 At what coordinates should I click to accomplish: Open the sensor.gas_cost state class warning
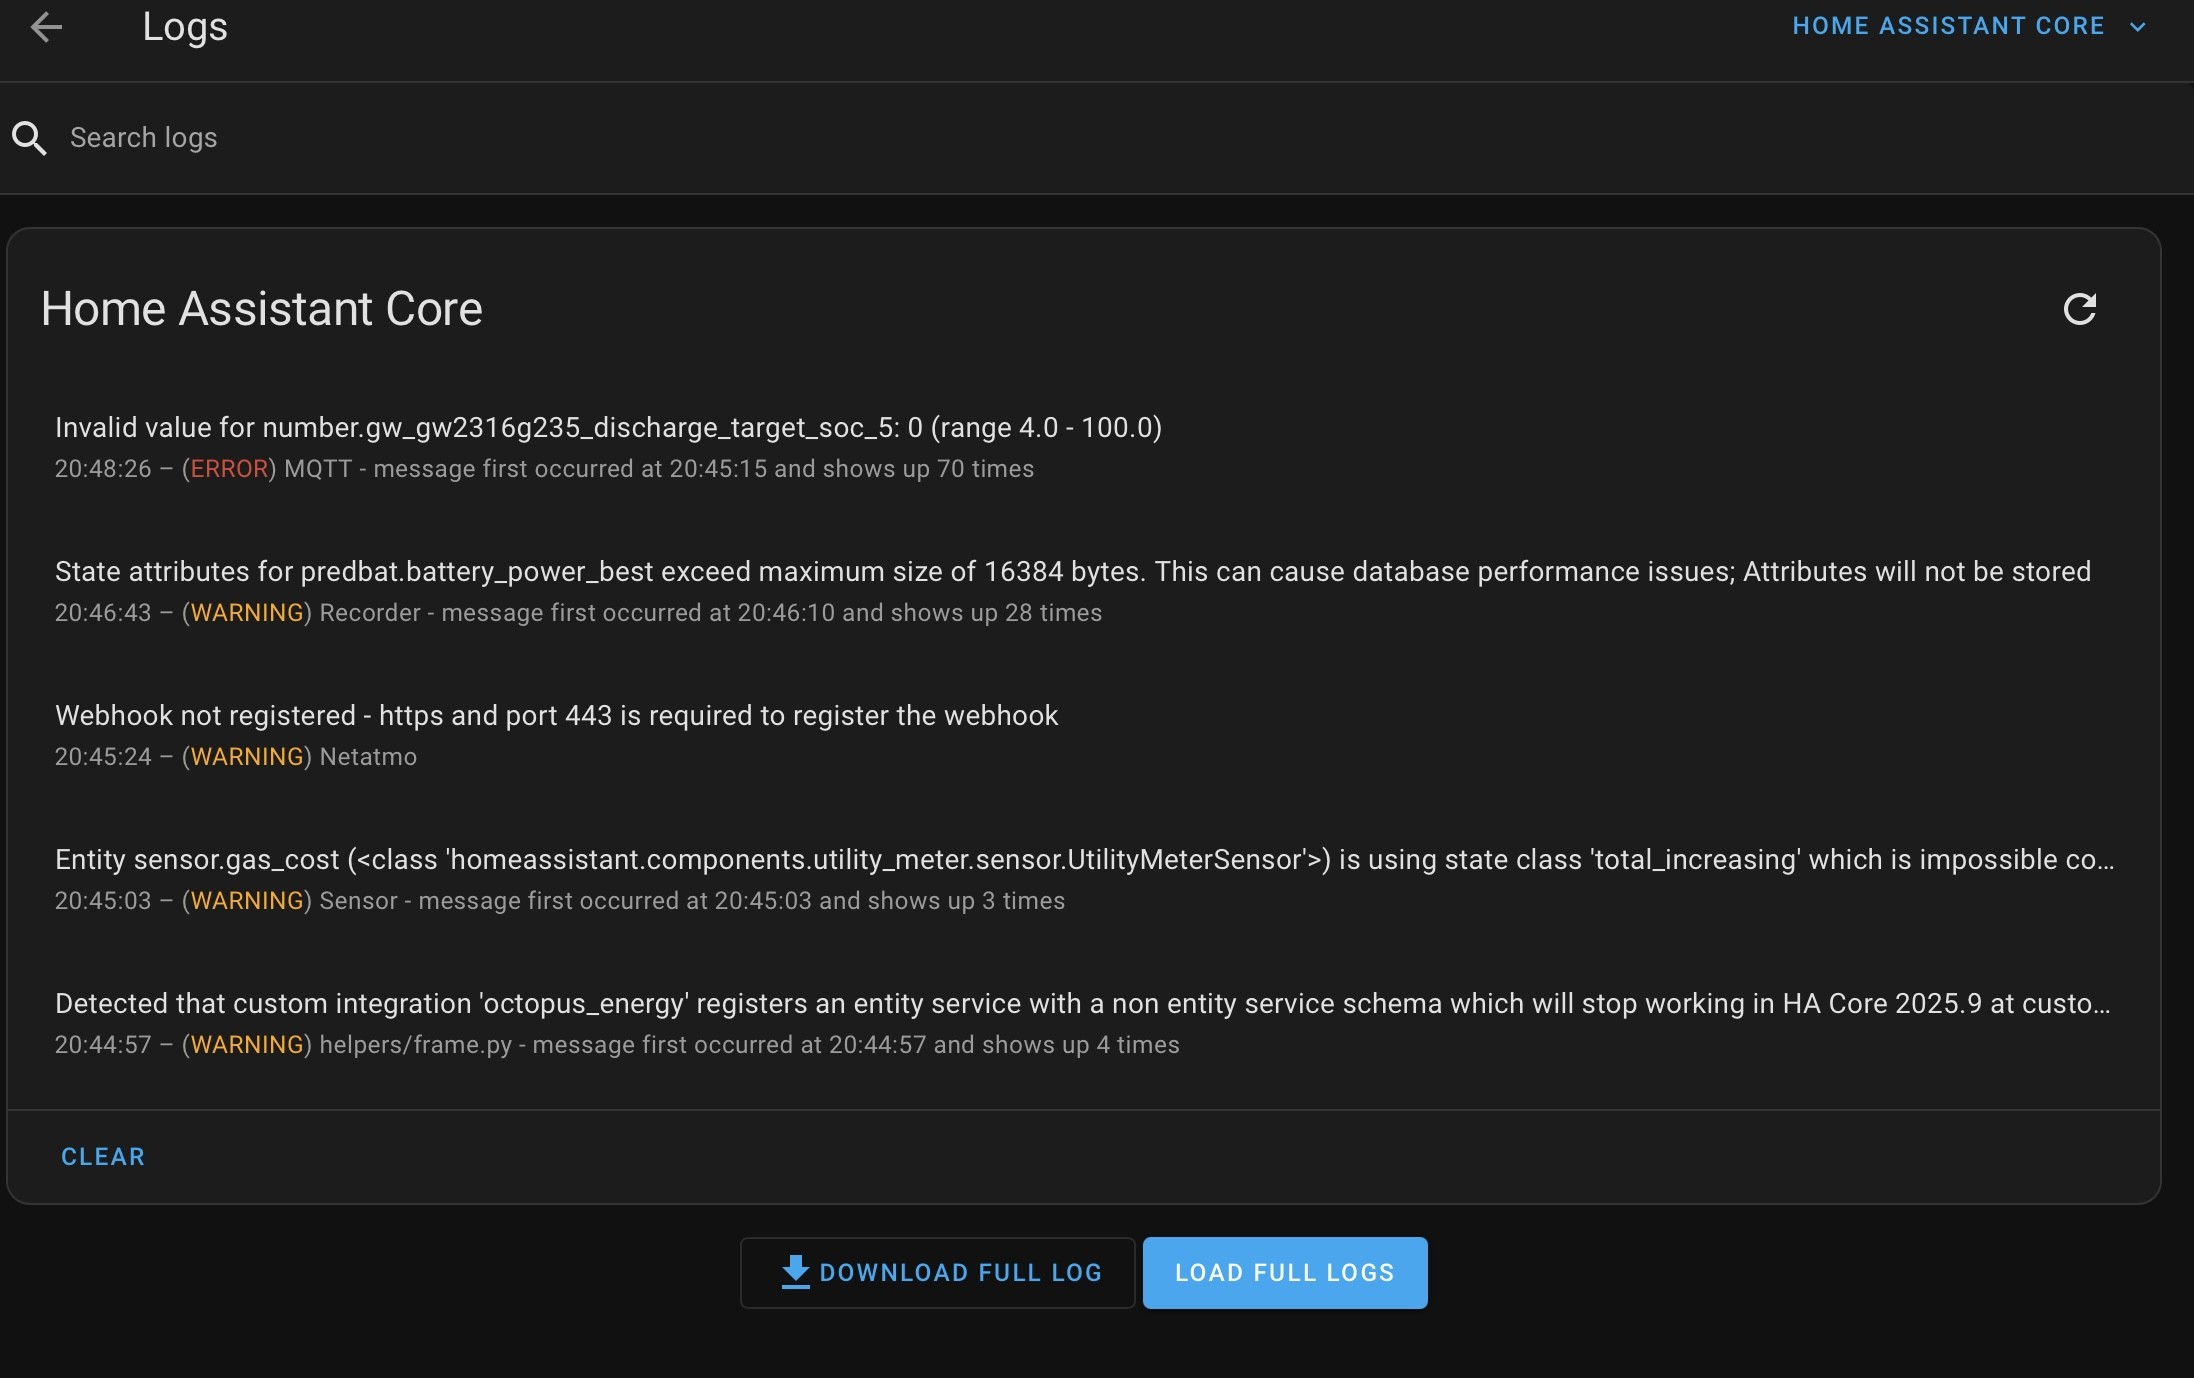(1084, 879)
